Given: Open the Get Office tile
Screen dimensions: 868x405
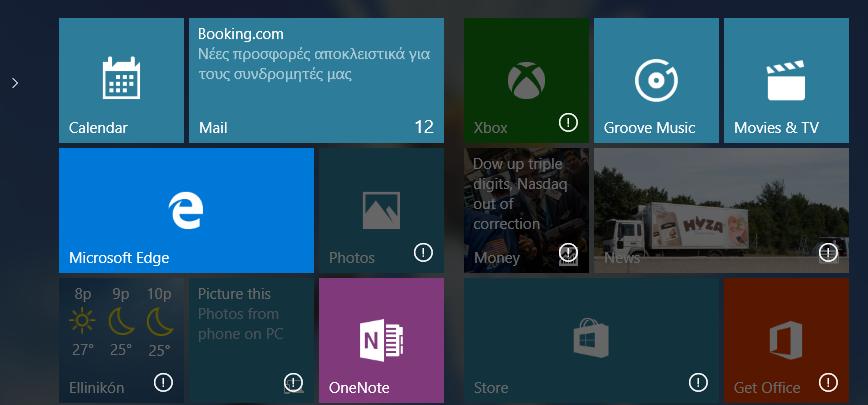Looking at the screenshot, I should point(786,340).
